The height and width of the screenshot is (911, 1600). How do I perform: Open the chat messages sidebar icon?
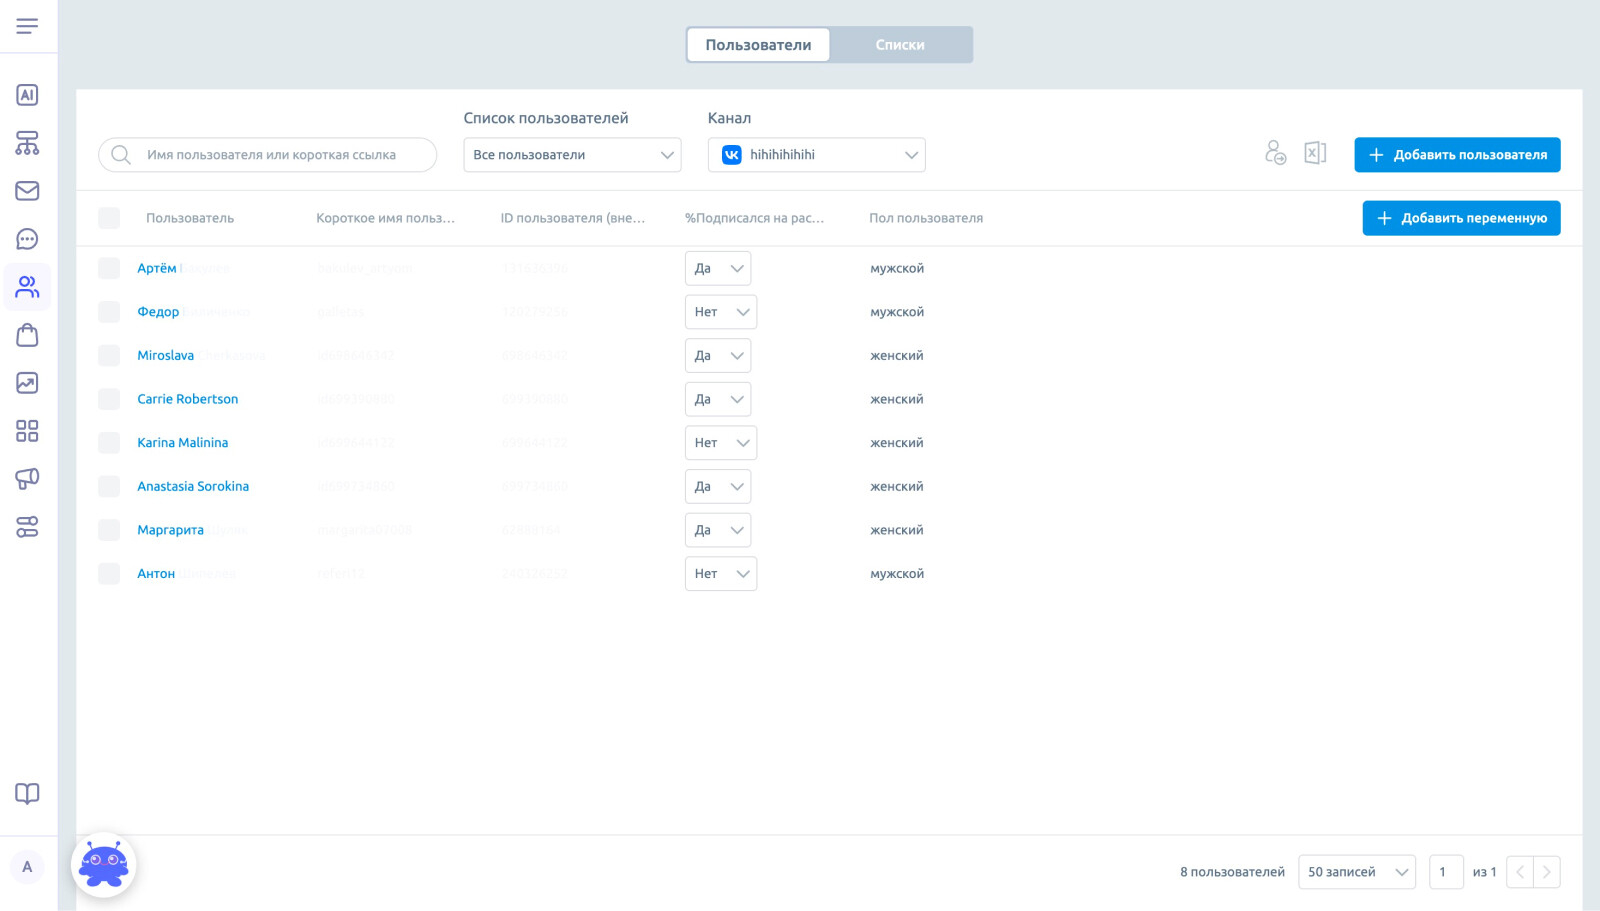pyautogui.click(x=27, y=239)
